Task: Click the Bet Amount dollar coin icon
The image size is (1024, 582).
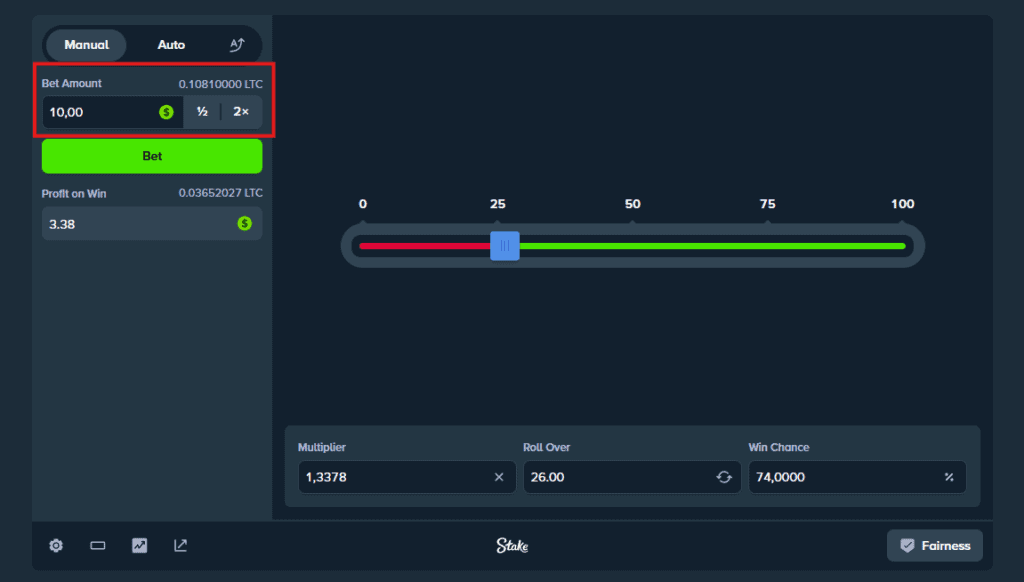Action: click(x=166, y=112)
